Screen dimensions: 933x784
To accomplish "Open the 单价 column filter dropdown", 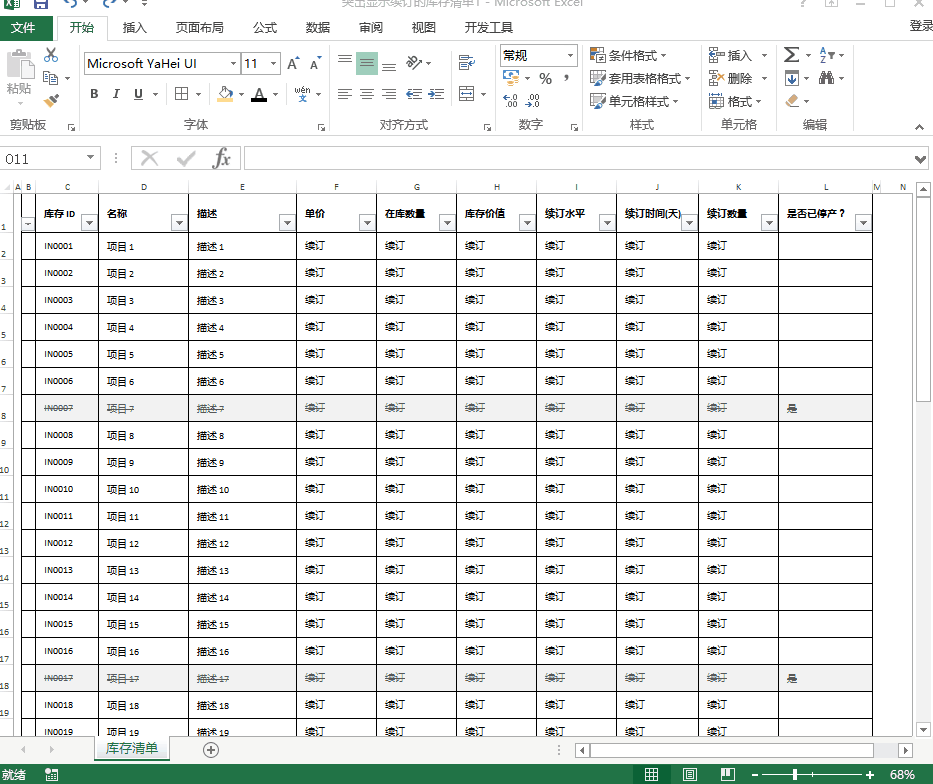I will pos(367,223).
